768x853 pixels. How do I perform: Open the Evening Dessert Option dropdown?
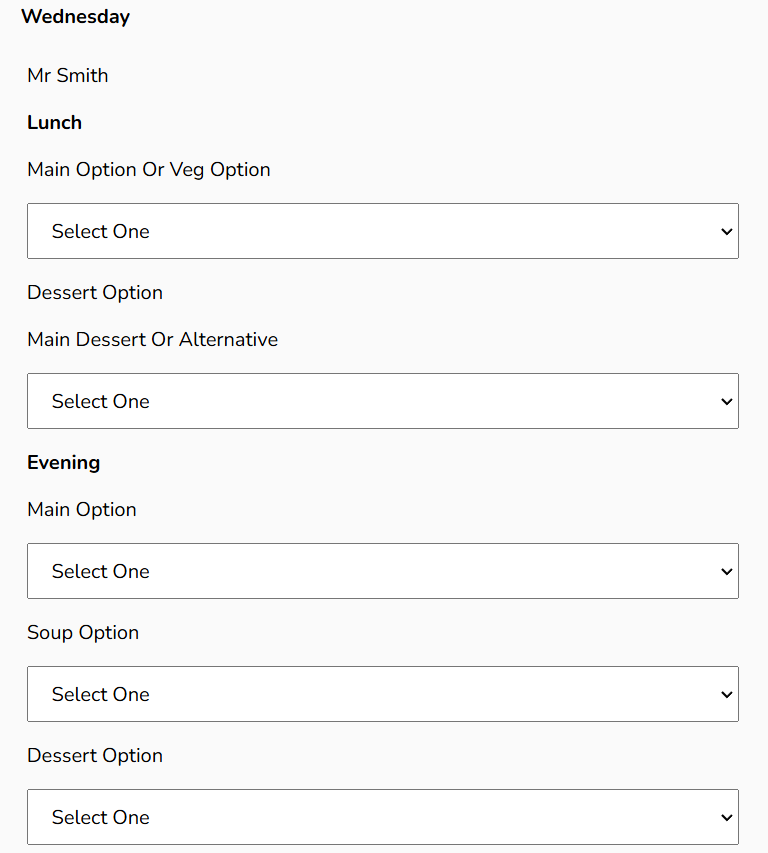pos(382,817)
